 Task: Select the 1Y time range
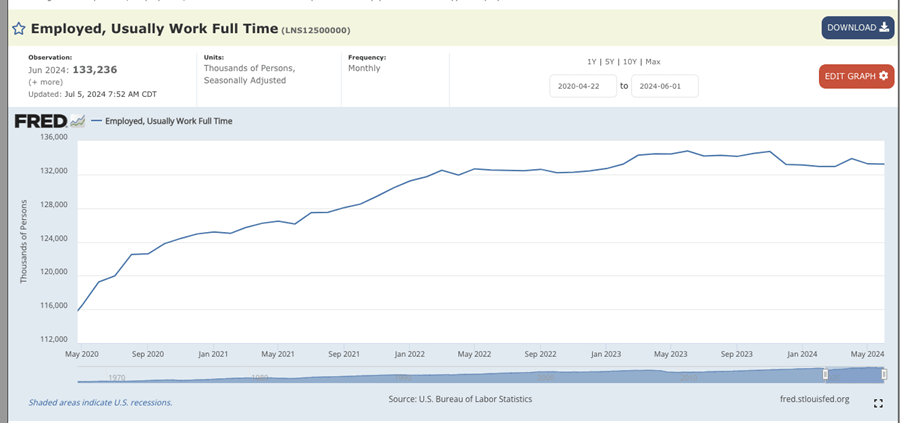tap(592, 62)
